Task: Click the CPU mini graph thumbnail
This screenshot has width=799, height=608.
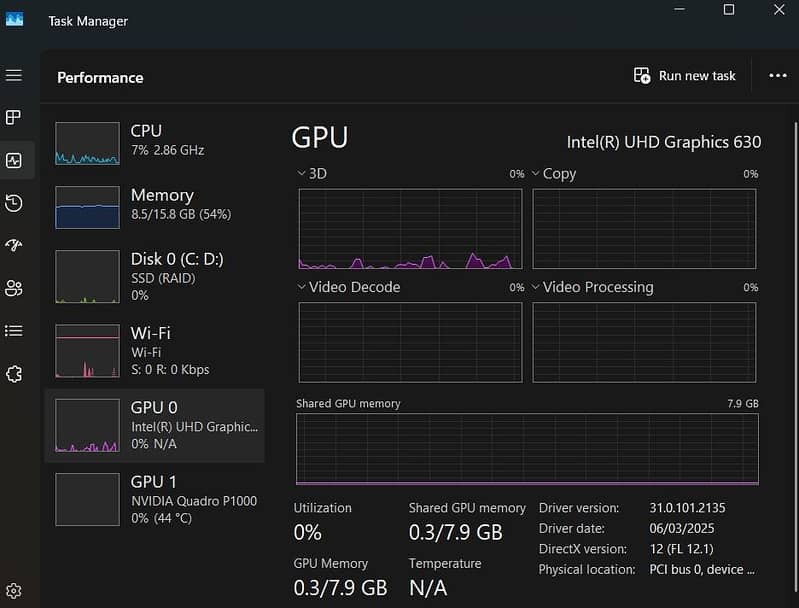Action: tap(88, 143)
